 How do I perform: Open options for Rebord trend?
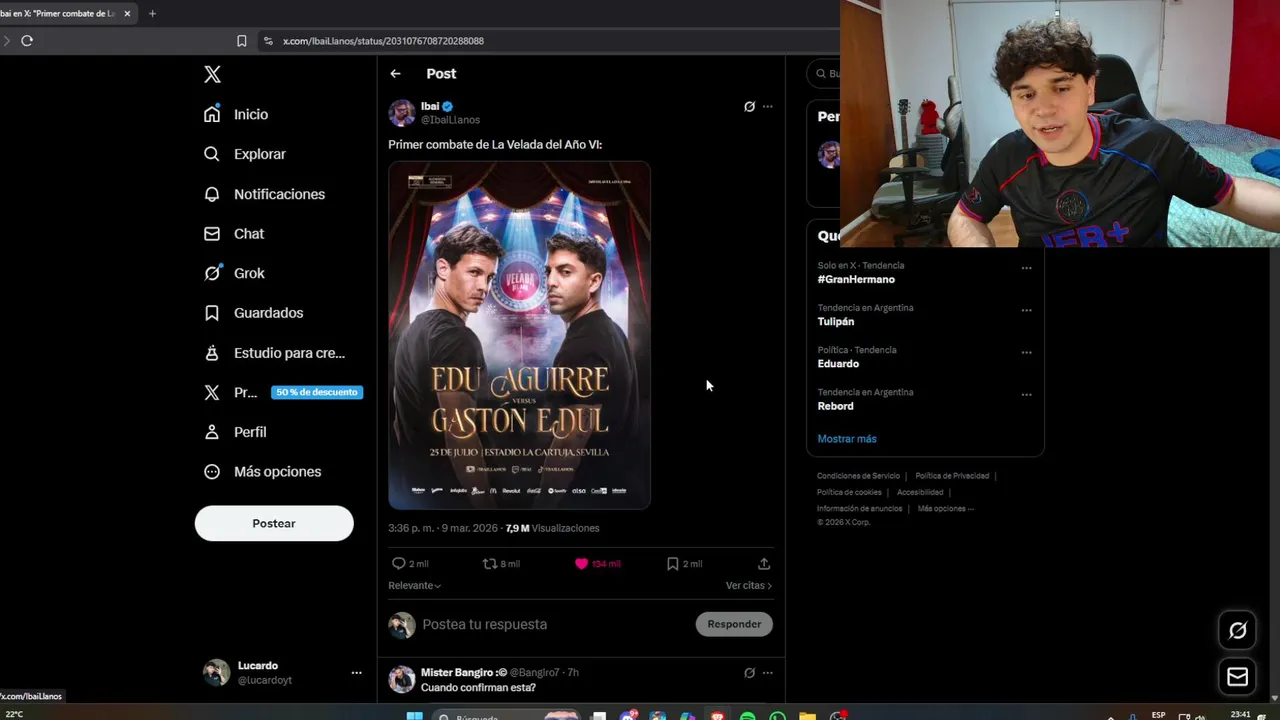coord(1026,394)
